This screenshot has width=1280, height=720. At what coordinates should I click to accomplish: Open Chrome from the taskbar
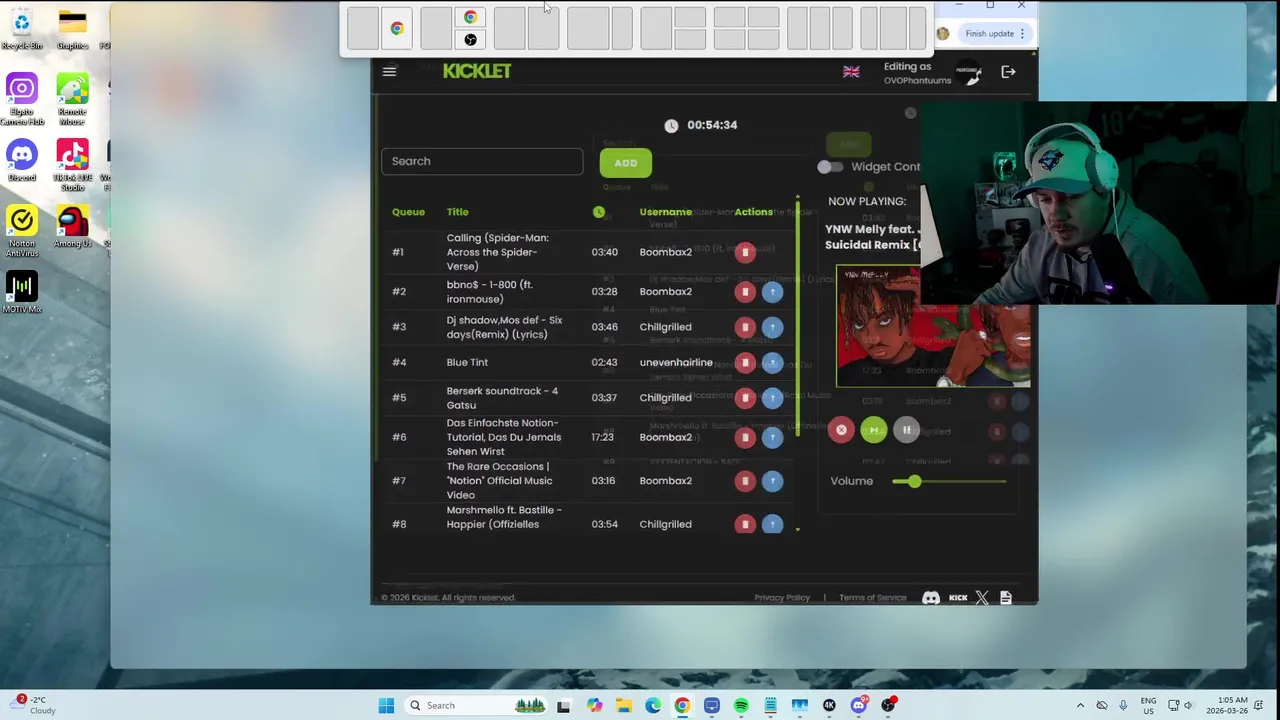click(x=682, y=706)
